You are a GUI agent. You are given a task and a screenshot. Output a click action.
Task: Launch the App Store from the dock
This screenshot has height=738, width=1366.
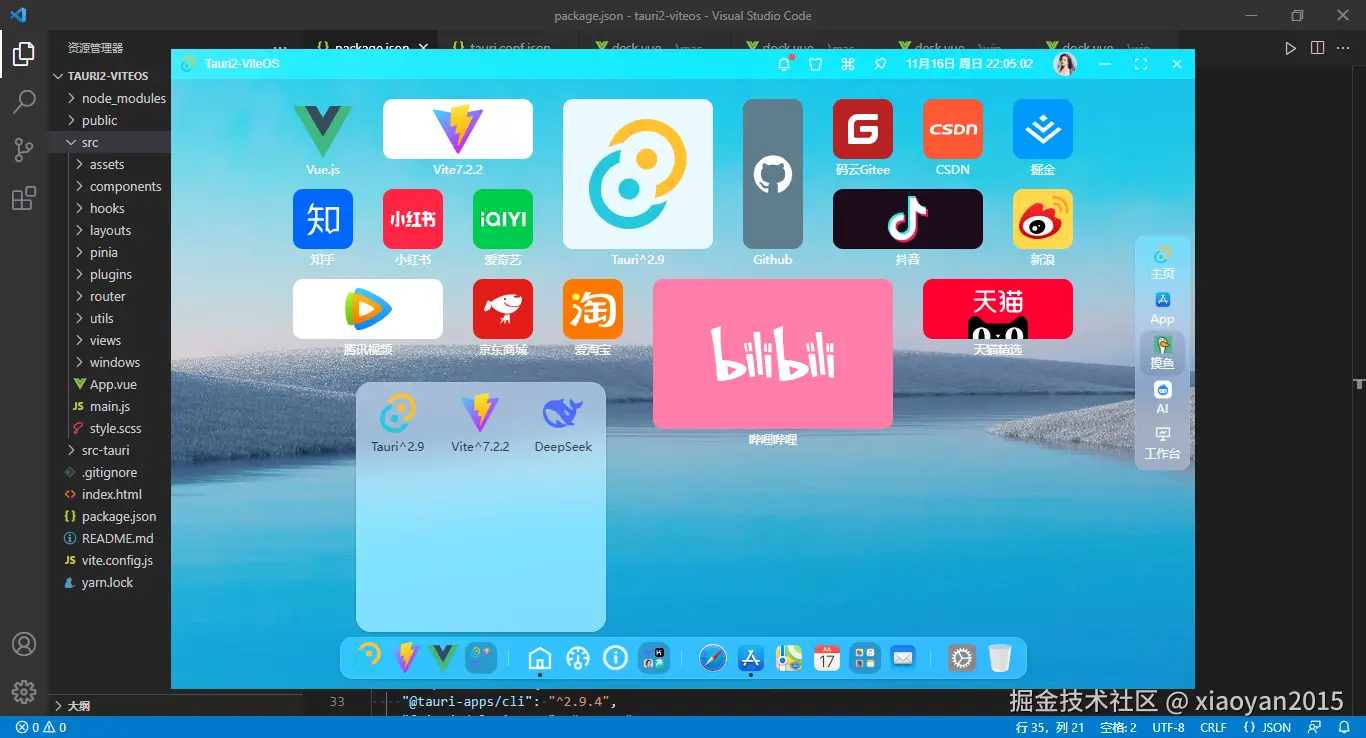click(x=750, y=658)
